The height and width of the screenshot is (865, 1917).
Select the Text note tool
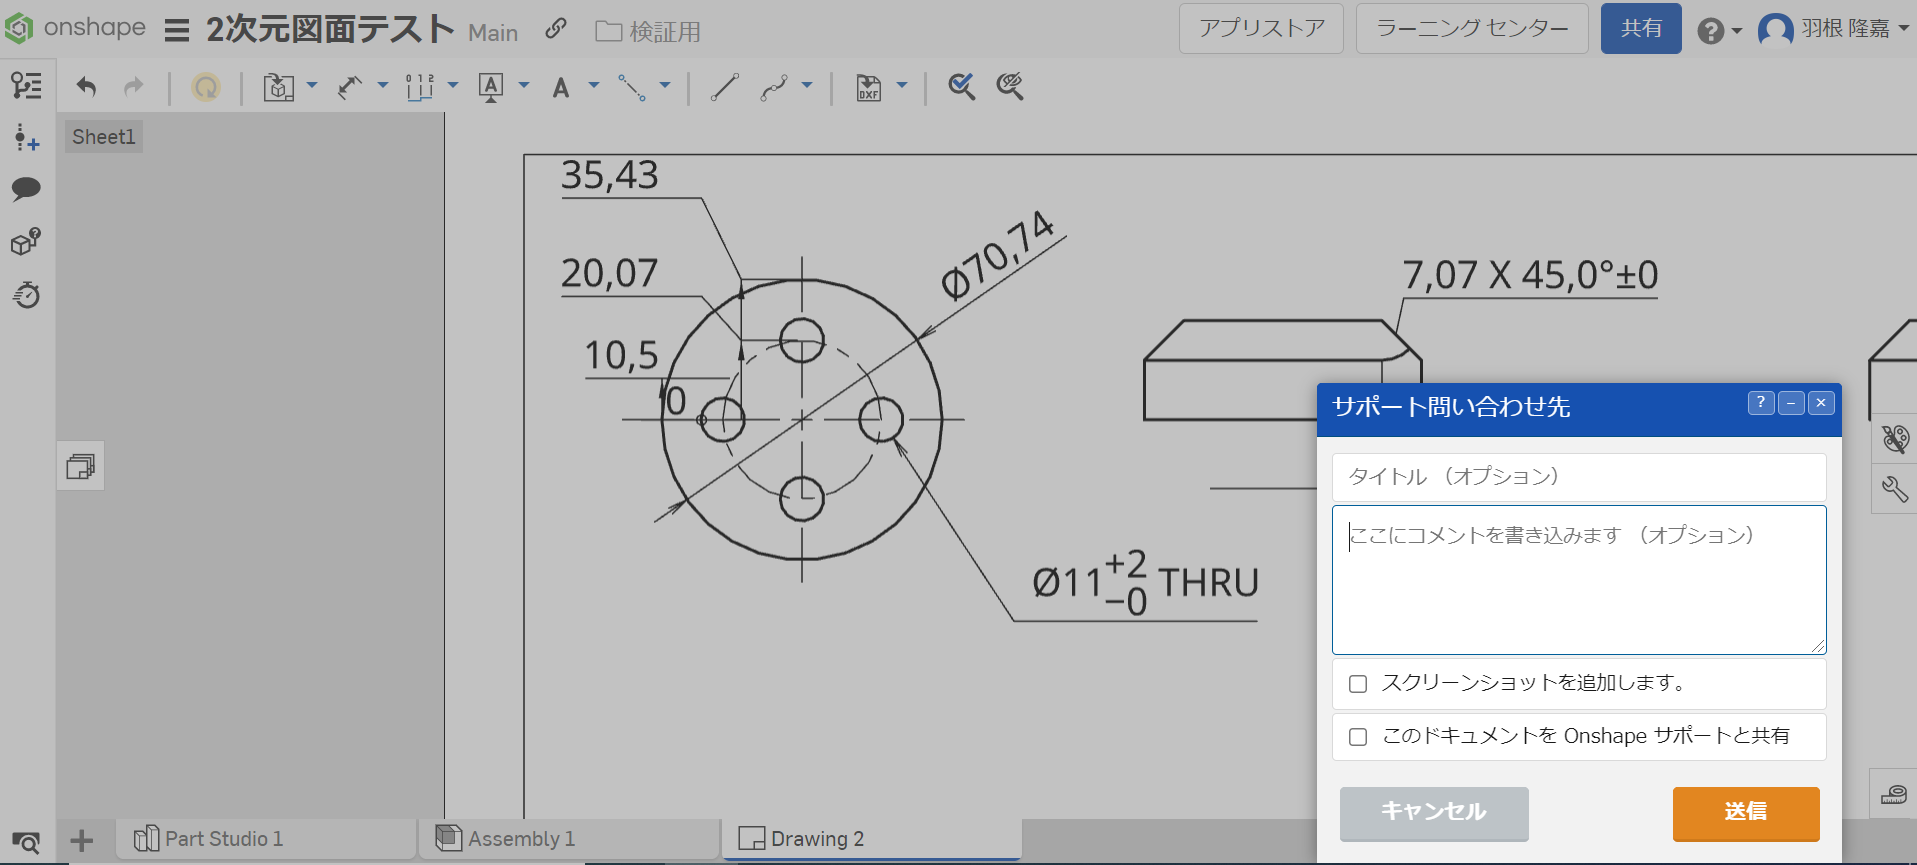point(561,88)
